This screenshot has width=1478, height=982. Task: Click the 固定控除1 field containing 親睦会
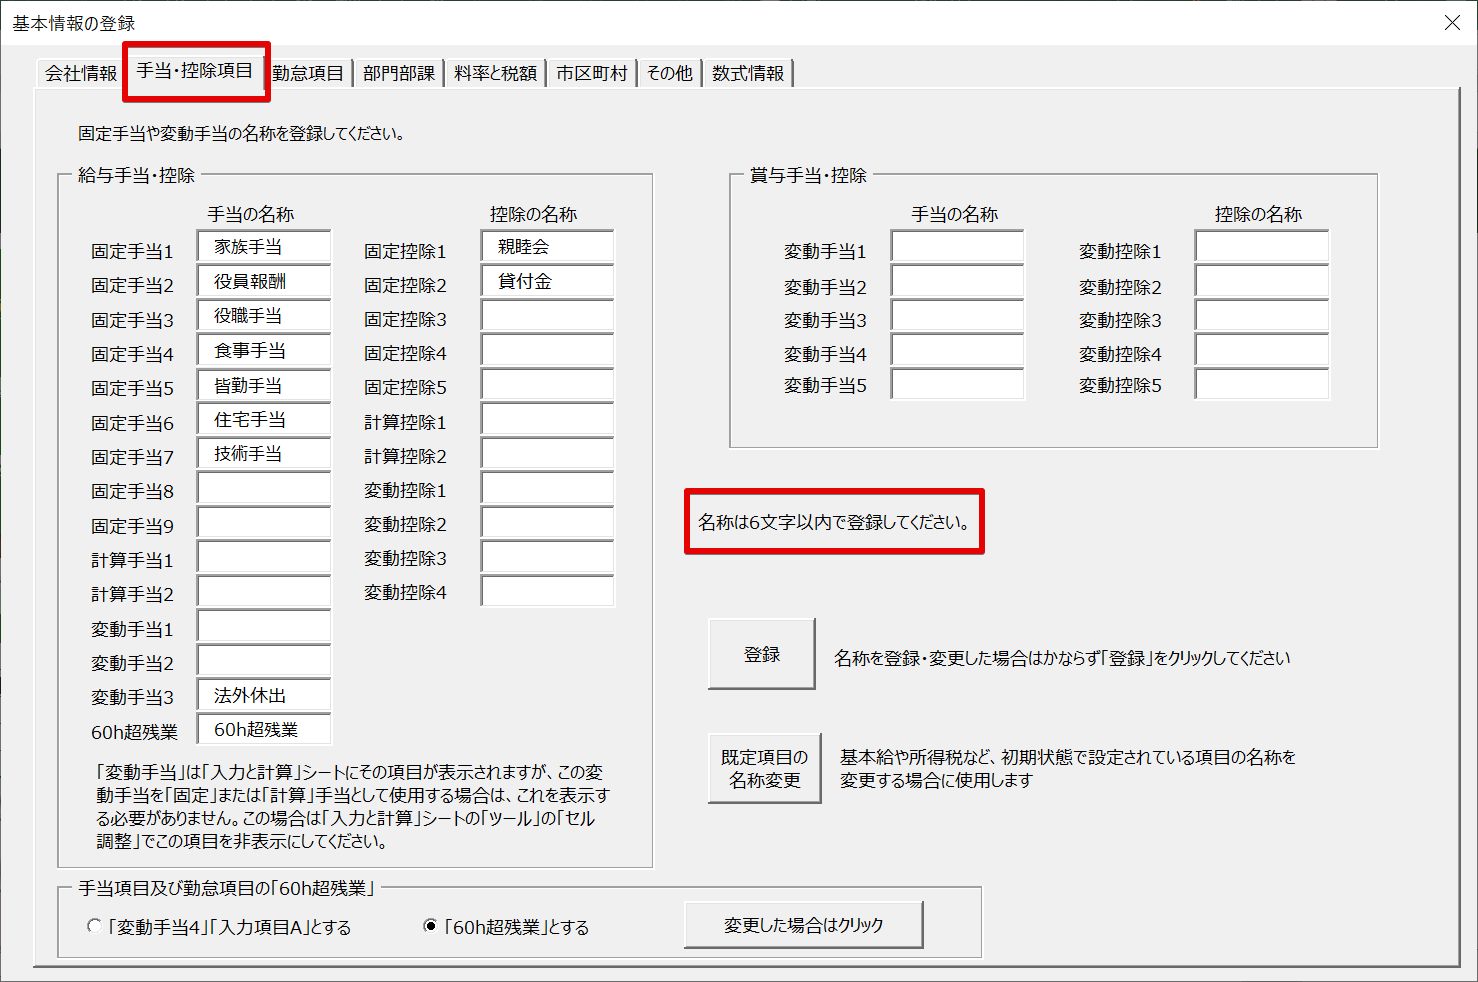pyautogui.click(x=547, y=247)
